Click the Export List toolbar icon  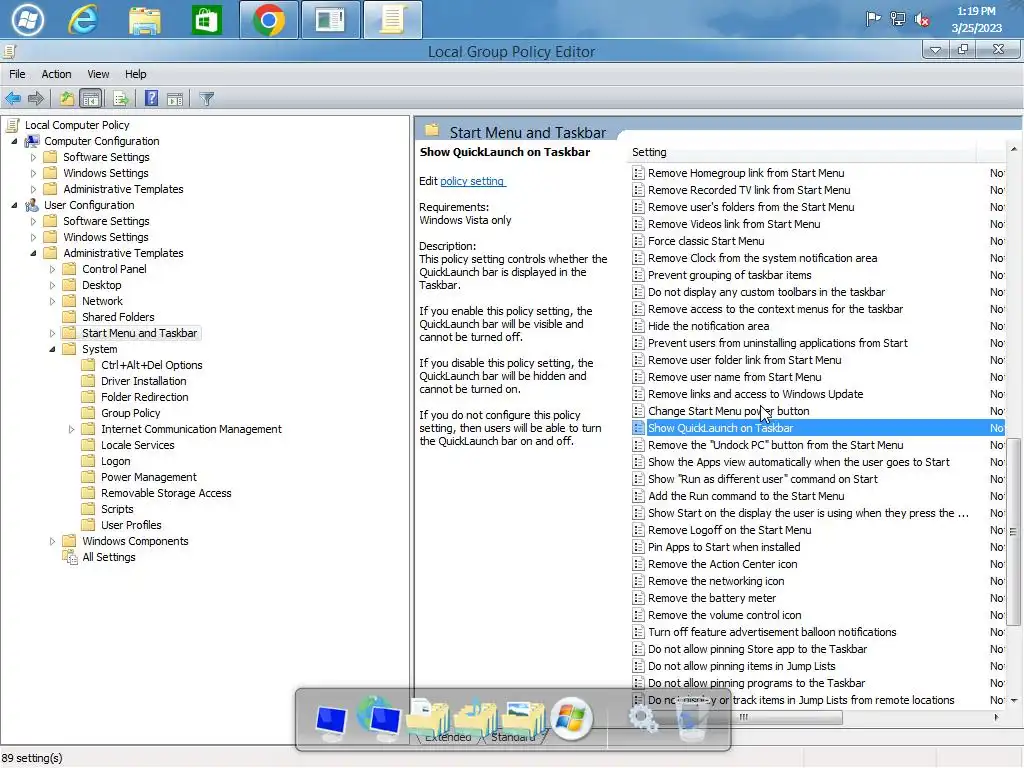click(121, 99)
